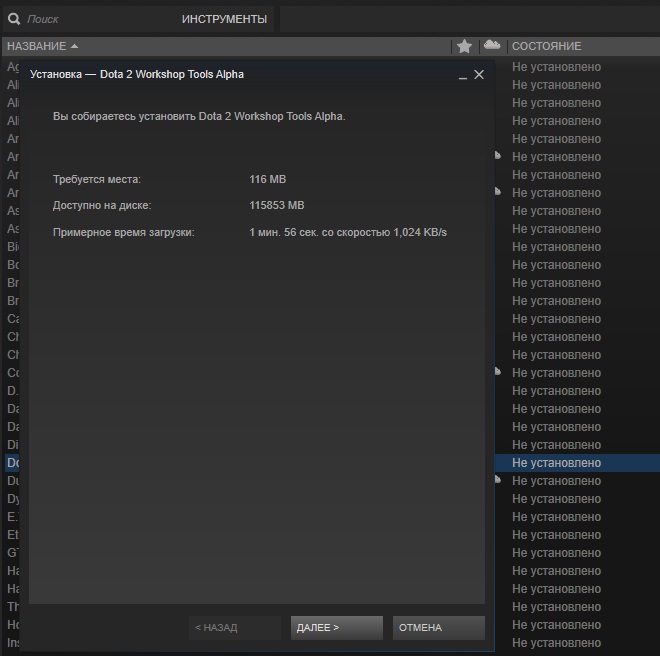The image size is (660, 656).
Task: Click the 'Требуется места' label
Action: (x=97, y=179)
